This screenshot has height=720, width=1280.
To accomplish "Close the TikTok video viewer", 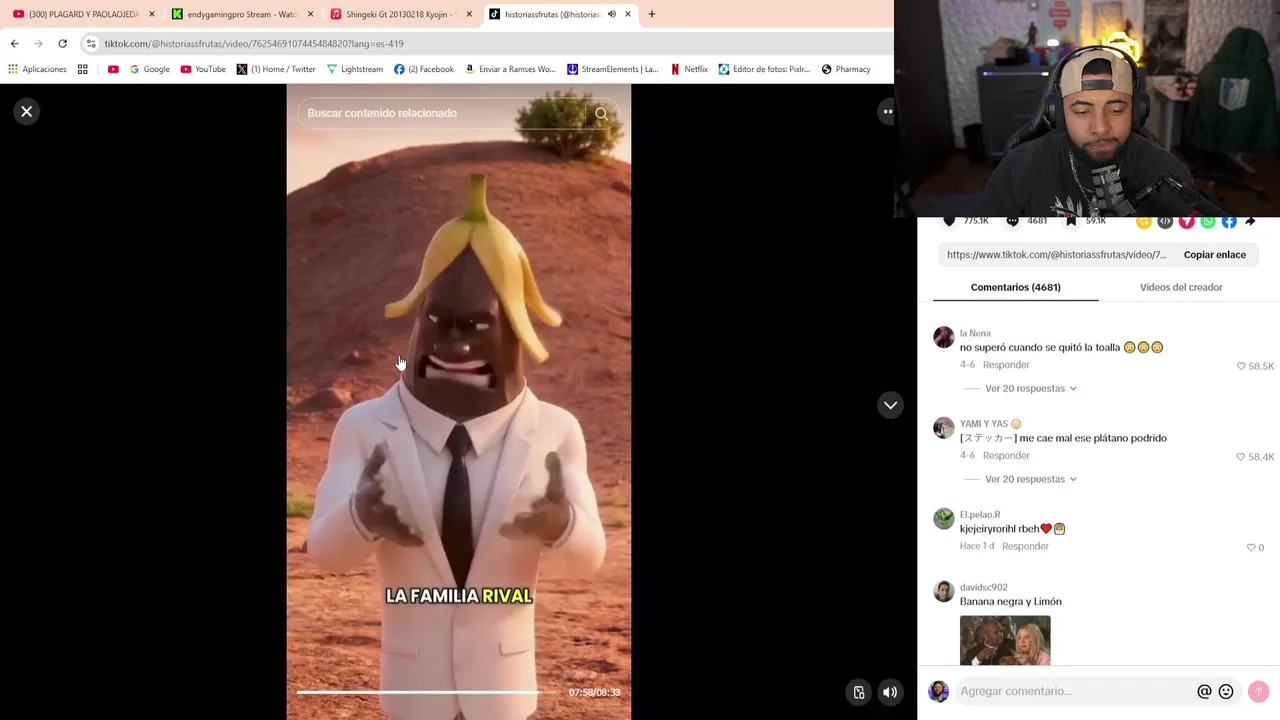I will [x=27, y=111].
